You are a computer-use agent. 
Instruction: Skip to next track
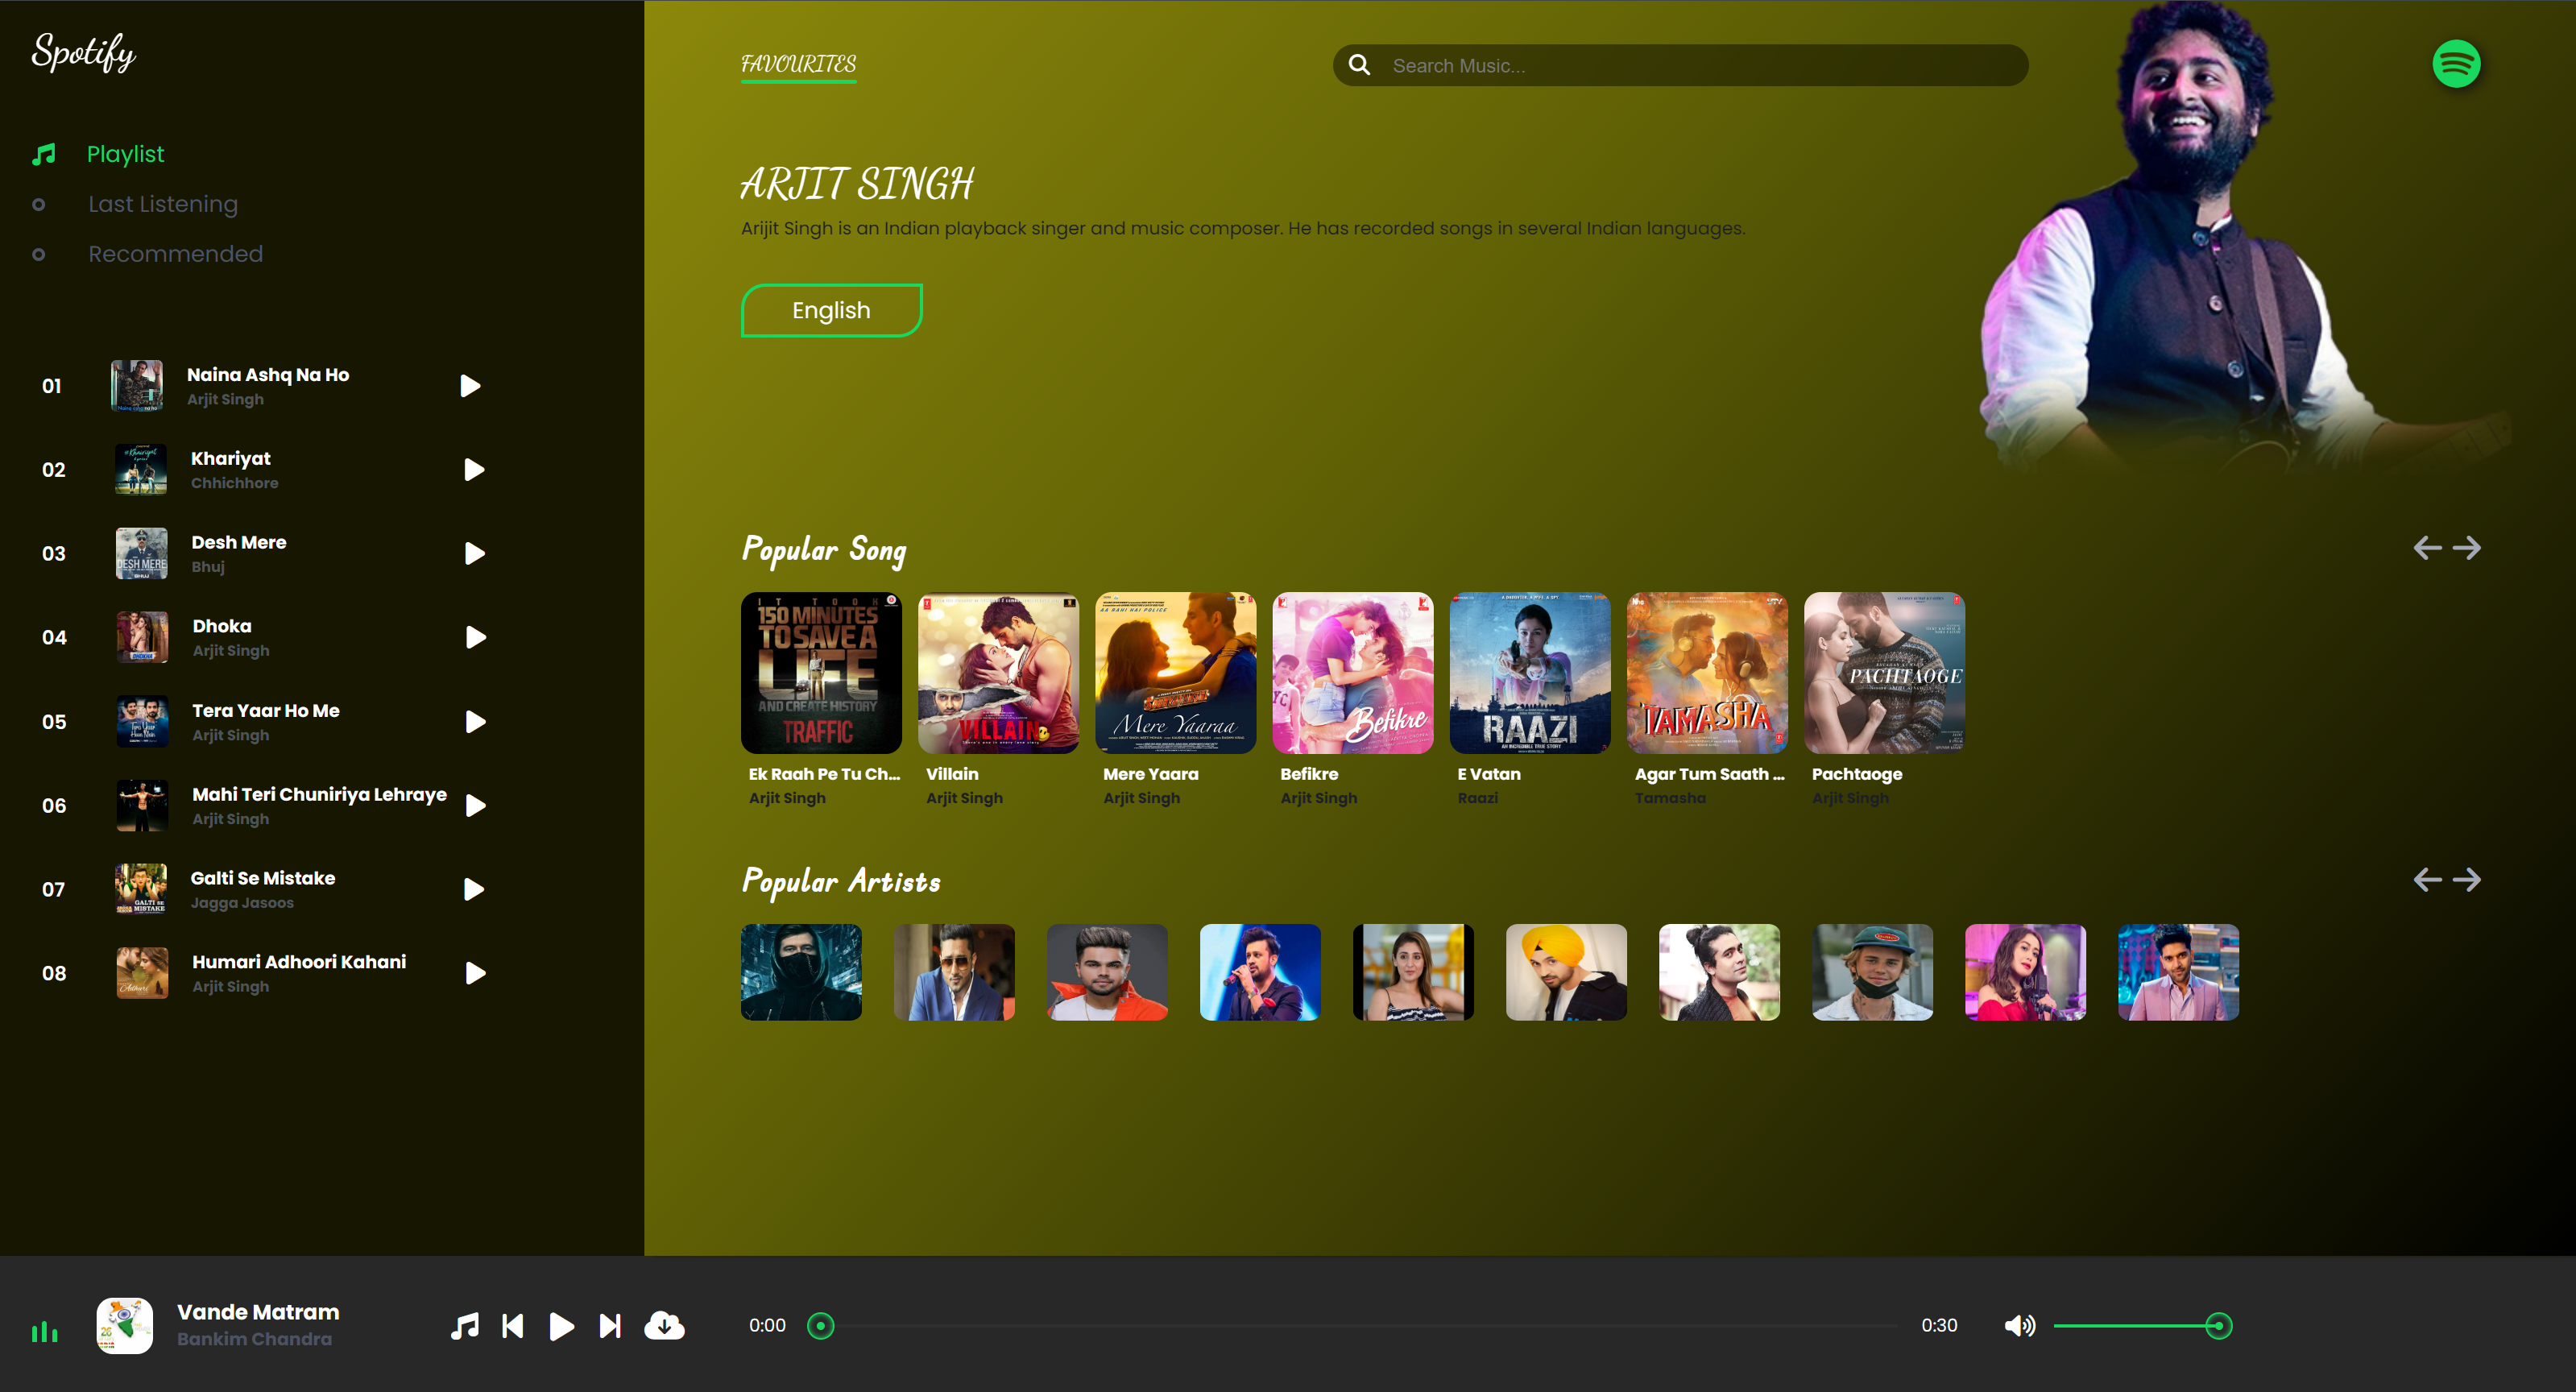tap(610, 1326)
